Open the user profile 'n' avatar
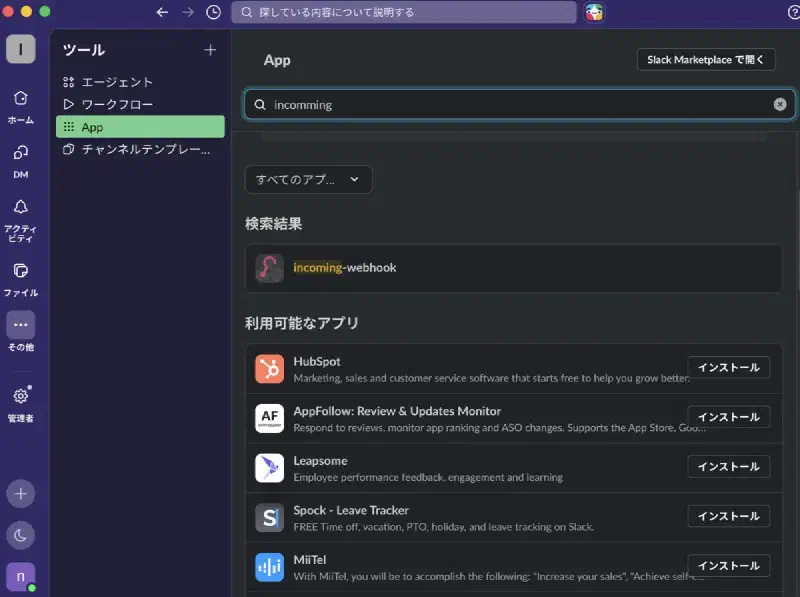 (x=20, y=577)
